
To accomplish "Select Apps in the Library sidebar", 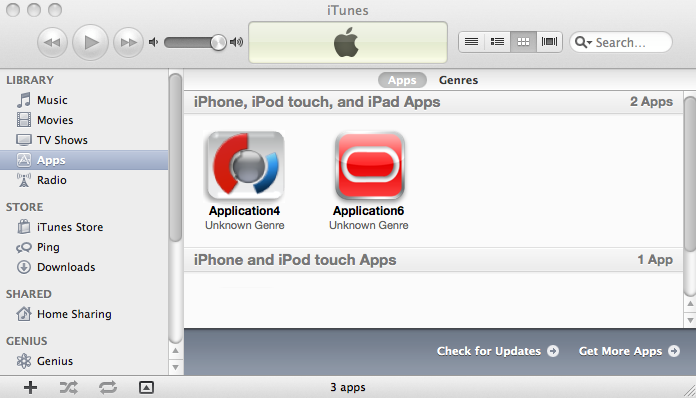I will pos(84,160).
